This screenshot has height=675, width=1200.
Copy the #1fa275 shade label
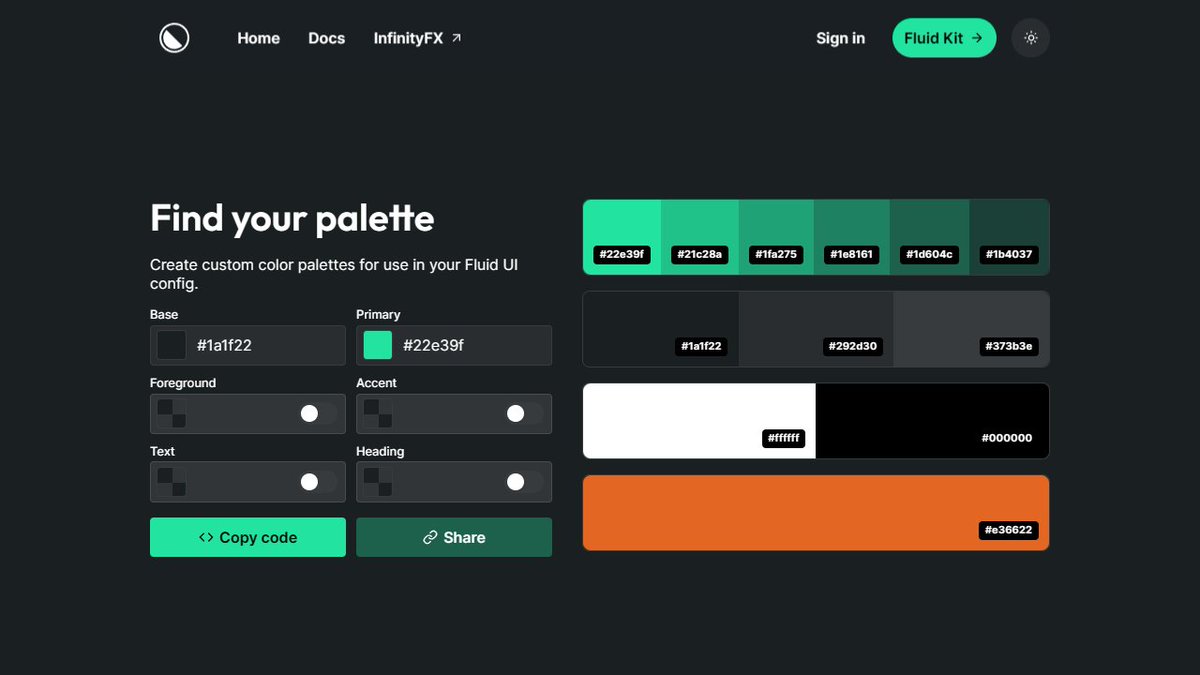coord(776,254)
